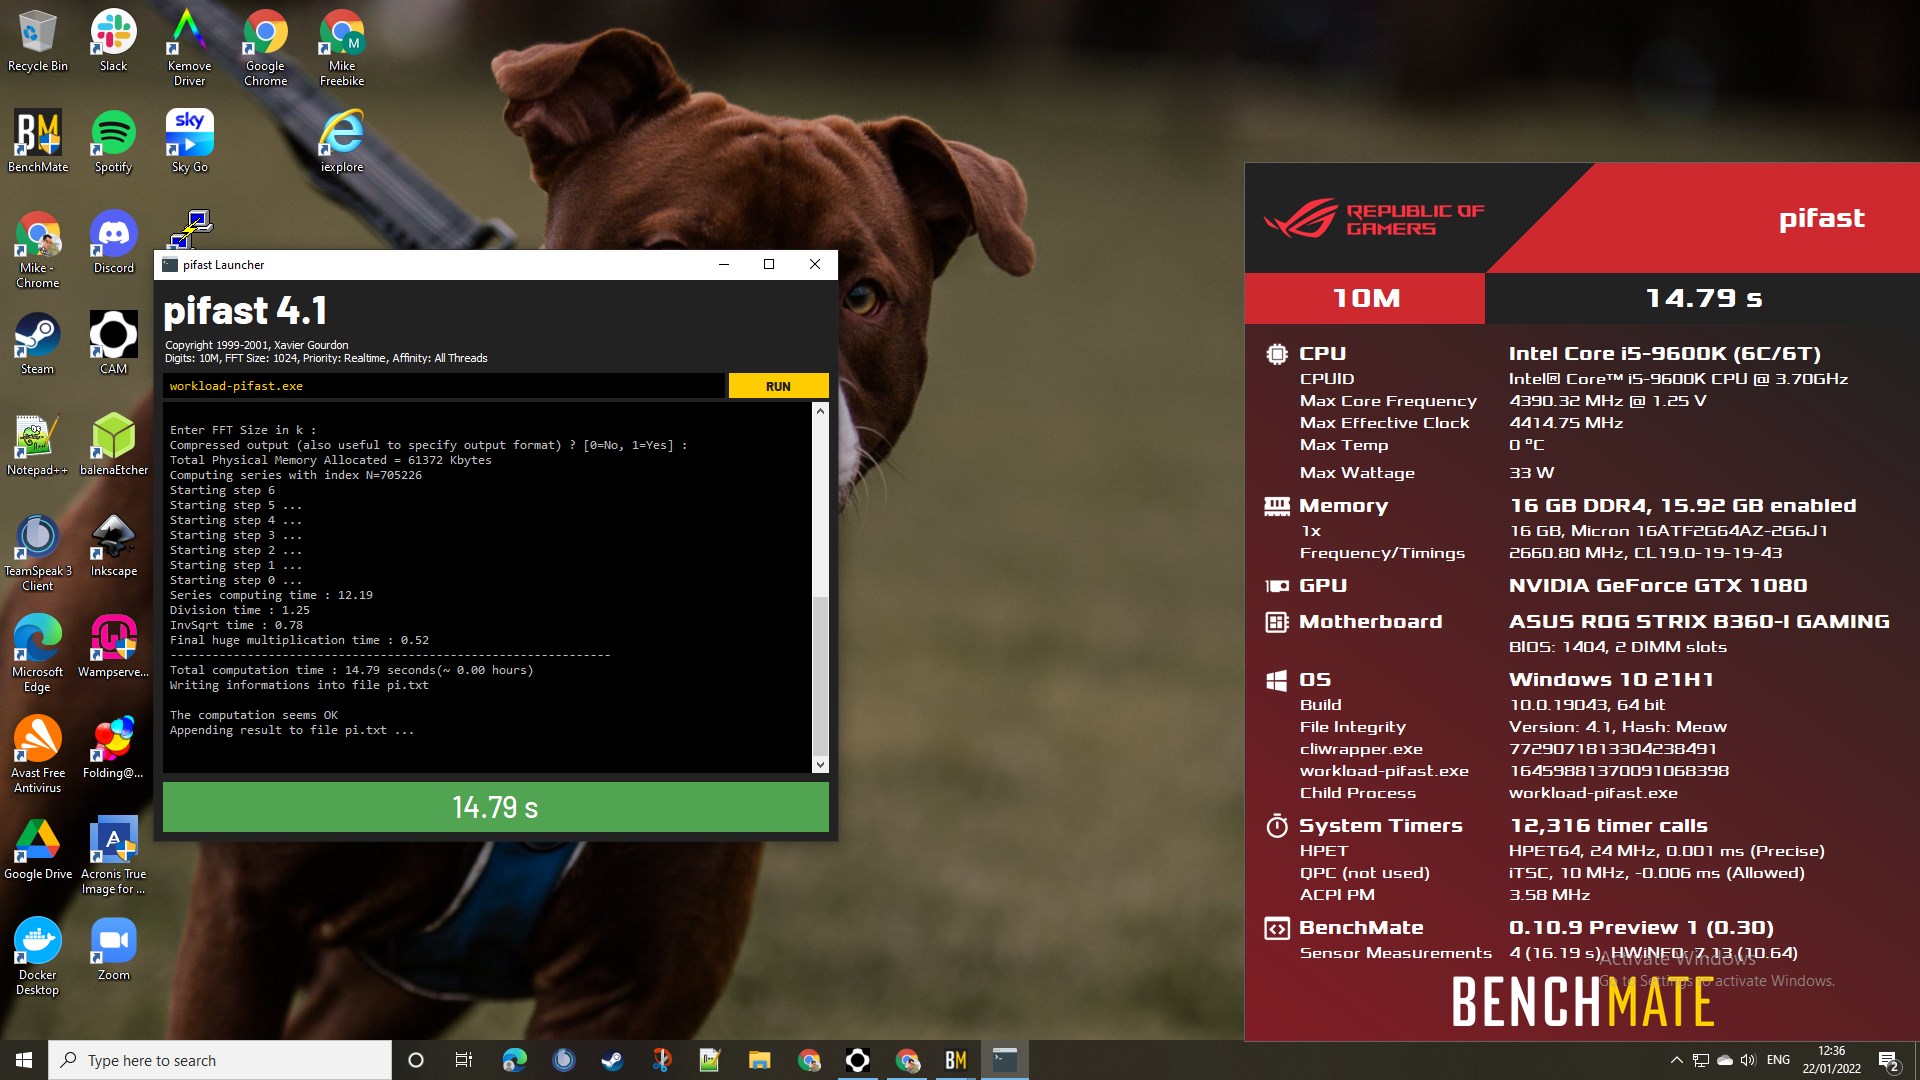Open the Slack desktop shortcut
The image size is (1920, 1080).
[x=113, y=41]
